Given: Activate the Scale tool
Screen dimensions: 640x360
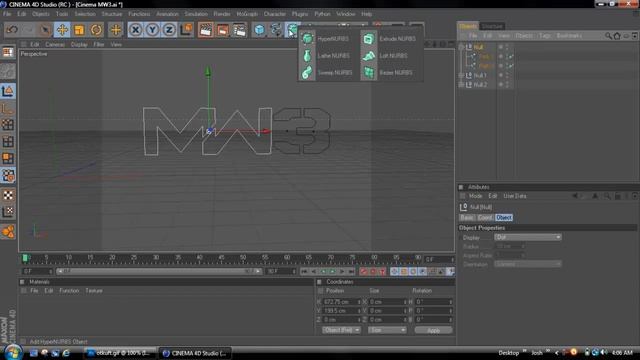Looking at the screenshot, I should [x=79, y=29].
